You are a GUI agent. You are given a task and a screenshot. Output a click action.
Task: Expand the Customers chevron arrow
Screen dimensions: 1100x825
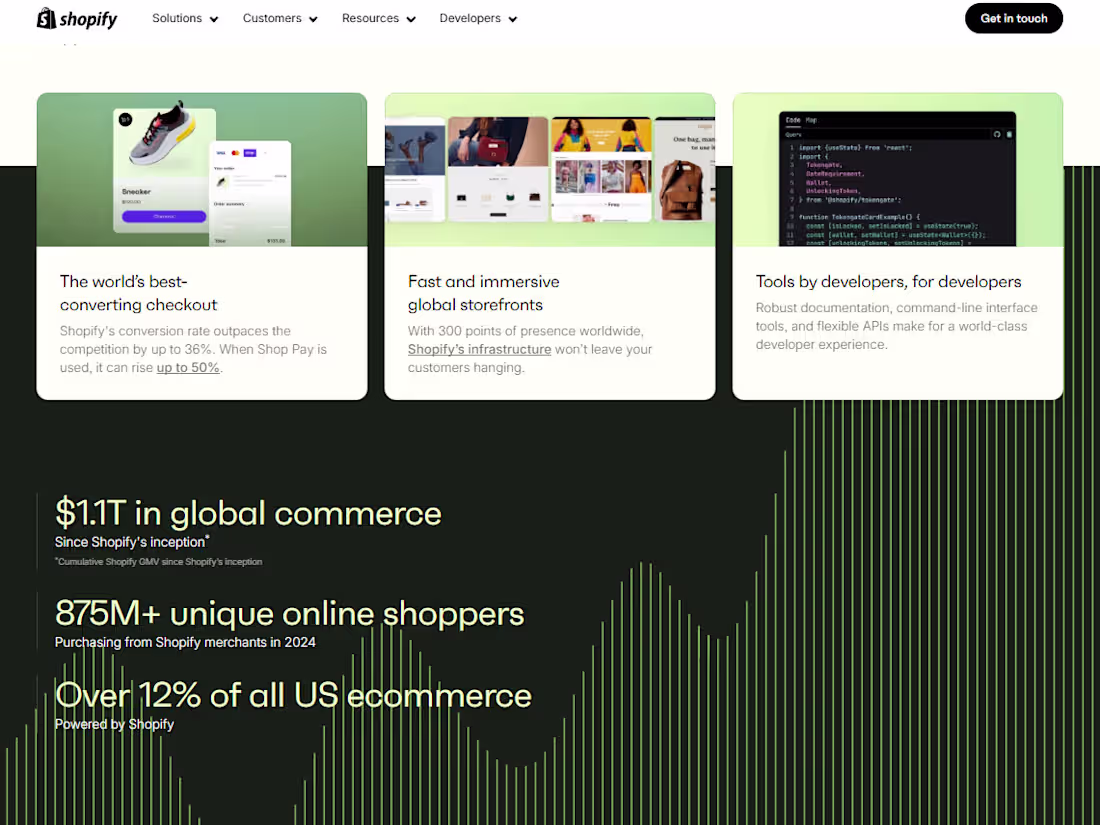pyautogui.click(x=313, y=19)
